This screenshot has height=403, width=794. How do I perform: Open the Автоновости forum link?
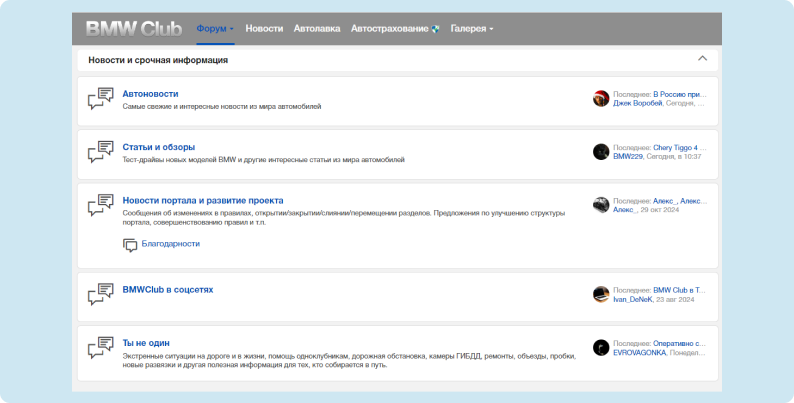pyautogui.click(x=150, y=93)
